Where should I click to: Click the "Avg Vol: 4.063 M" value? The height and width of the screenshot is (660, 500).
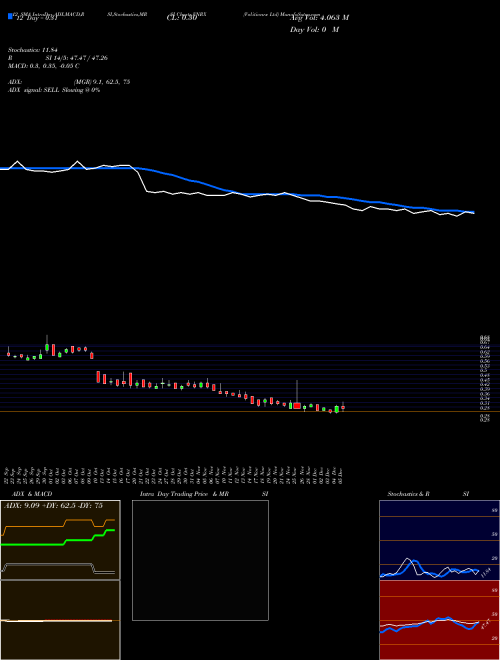(319, 18)
